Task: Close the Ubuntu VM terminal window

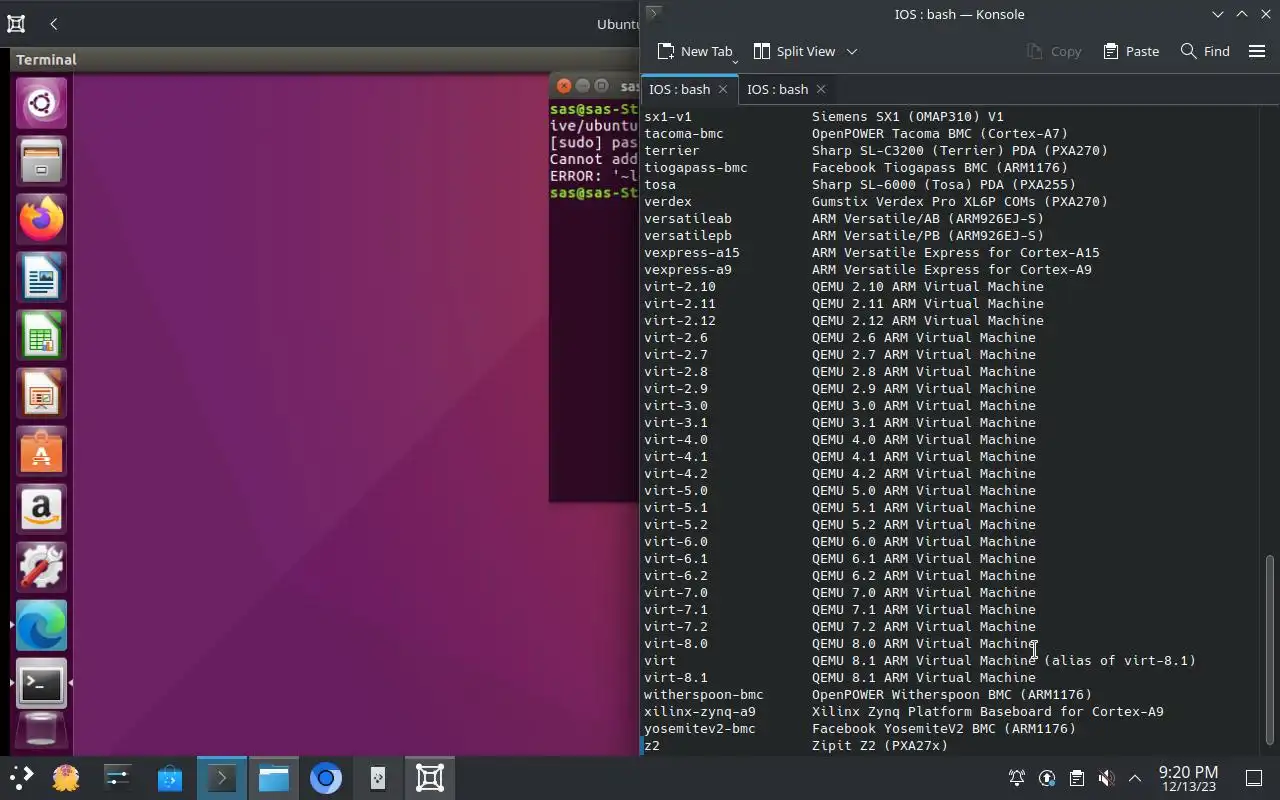Action: pyautogui.click(x=564, y=86)
